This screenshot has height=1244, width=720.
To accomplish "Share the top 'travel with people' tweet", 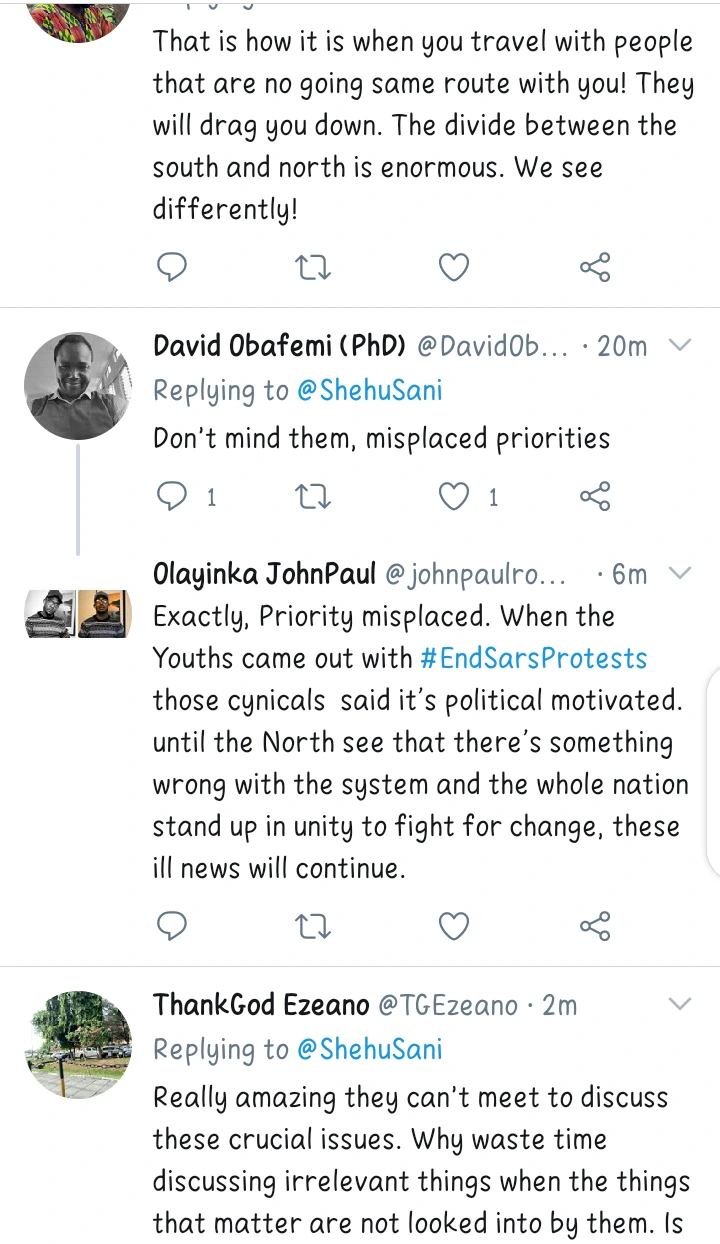I will [595, 267].
